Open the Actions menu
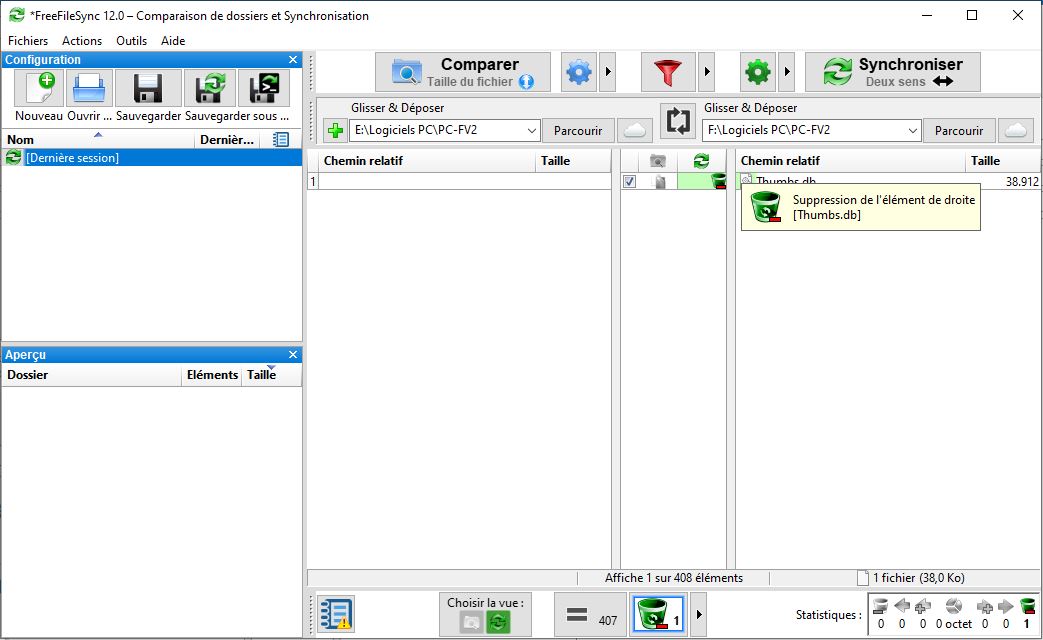 pos(82,41)
